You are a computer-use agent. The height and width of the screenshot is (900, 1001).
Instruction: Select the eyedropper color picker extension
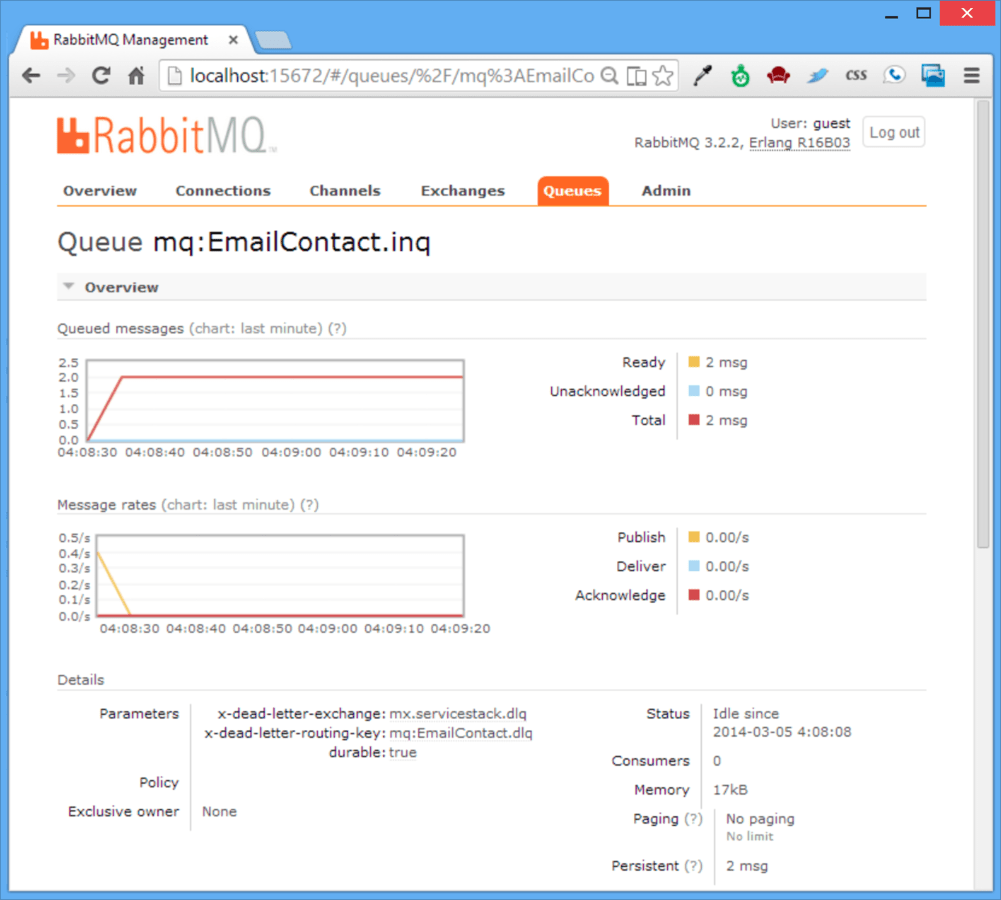tap(703, 74)
